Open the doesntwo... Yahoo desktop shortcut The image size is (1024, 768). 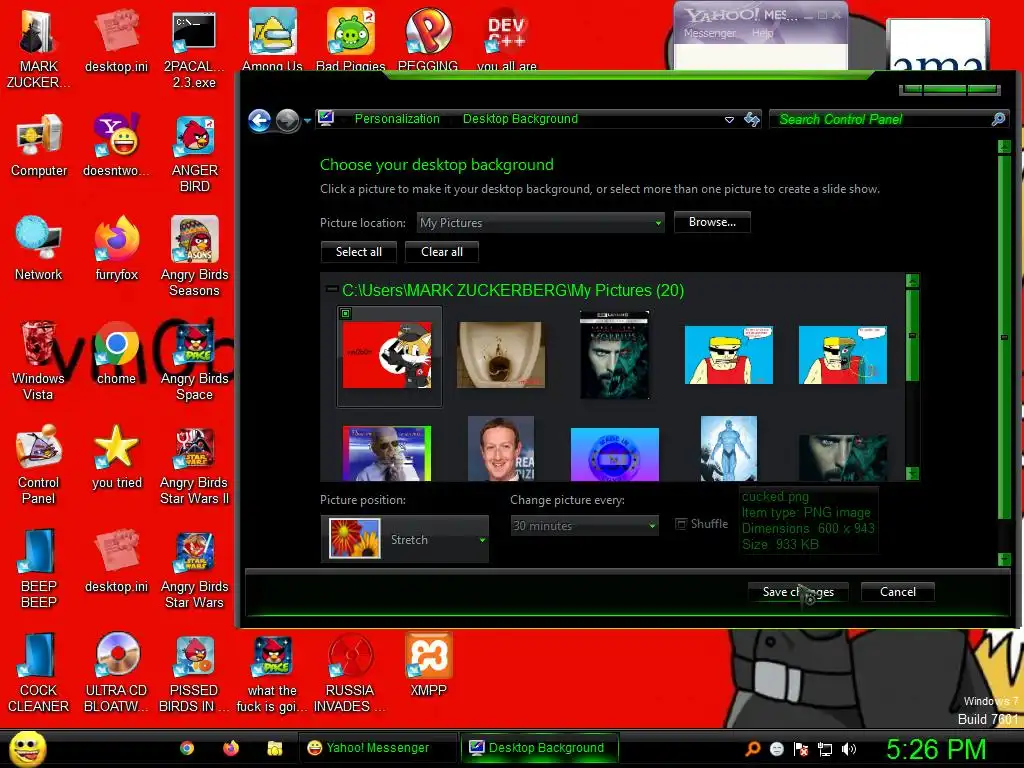[116, 145]
